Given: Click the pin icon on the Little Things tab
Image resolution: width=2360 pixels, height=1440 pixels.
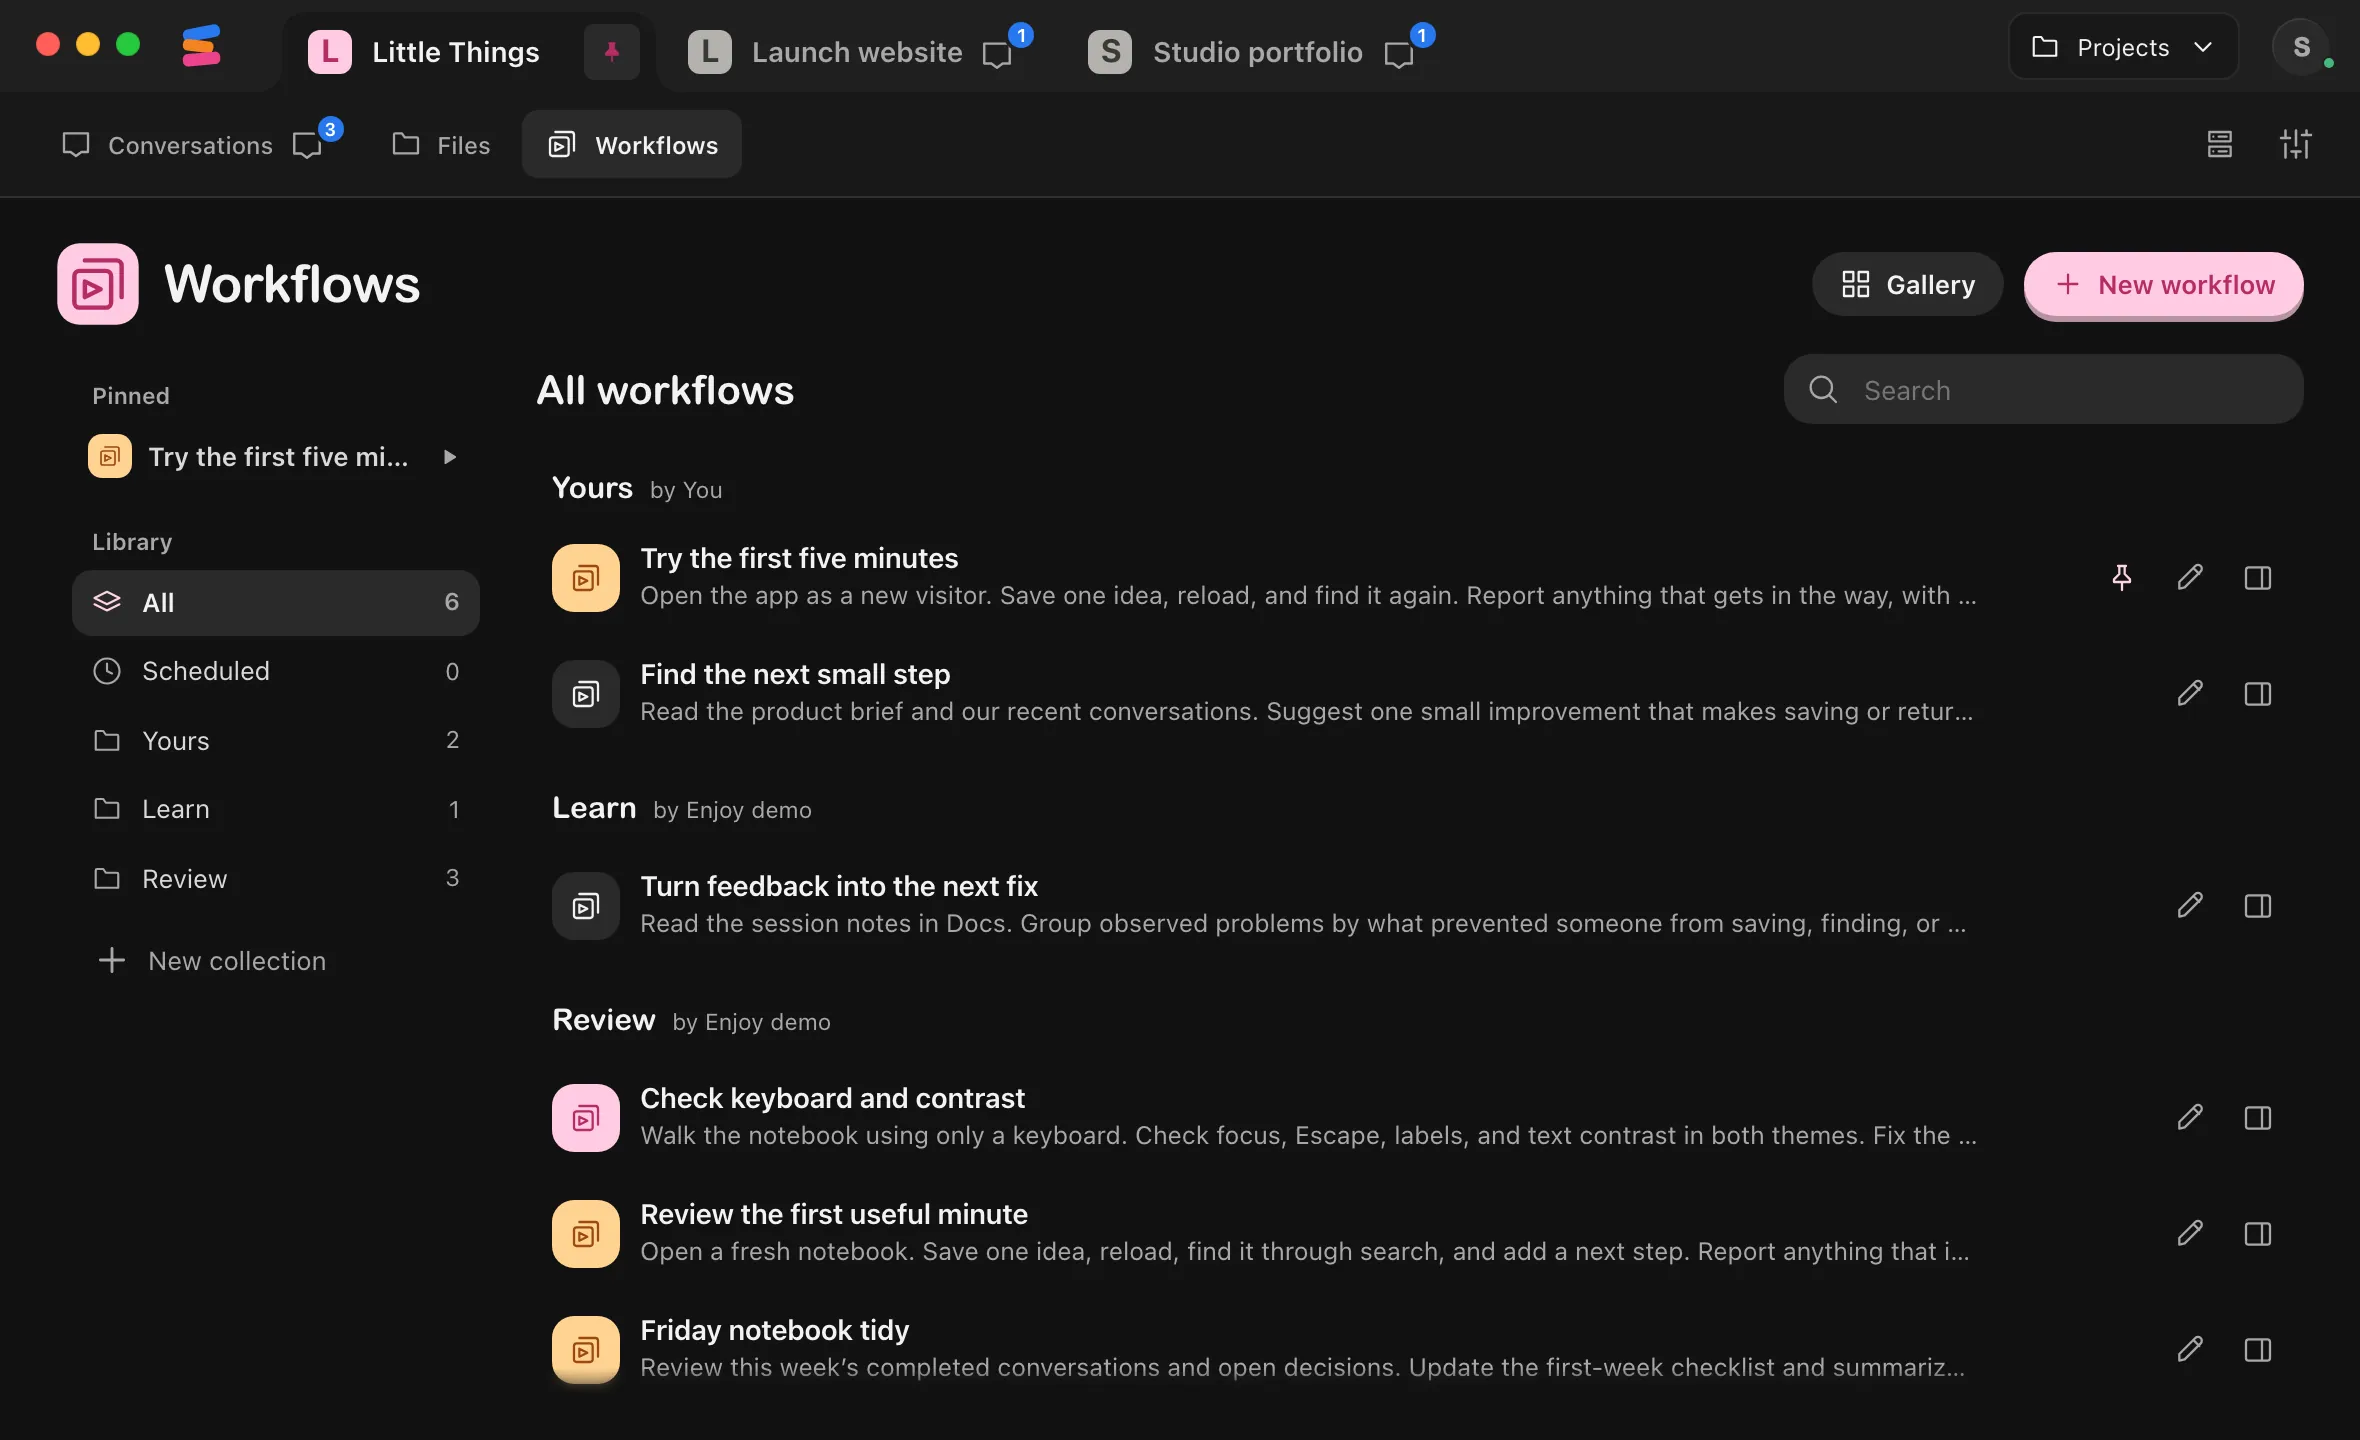Looking at the screenshot, I should [611, 51].
